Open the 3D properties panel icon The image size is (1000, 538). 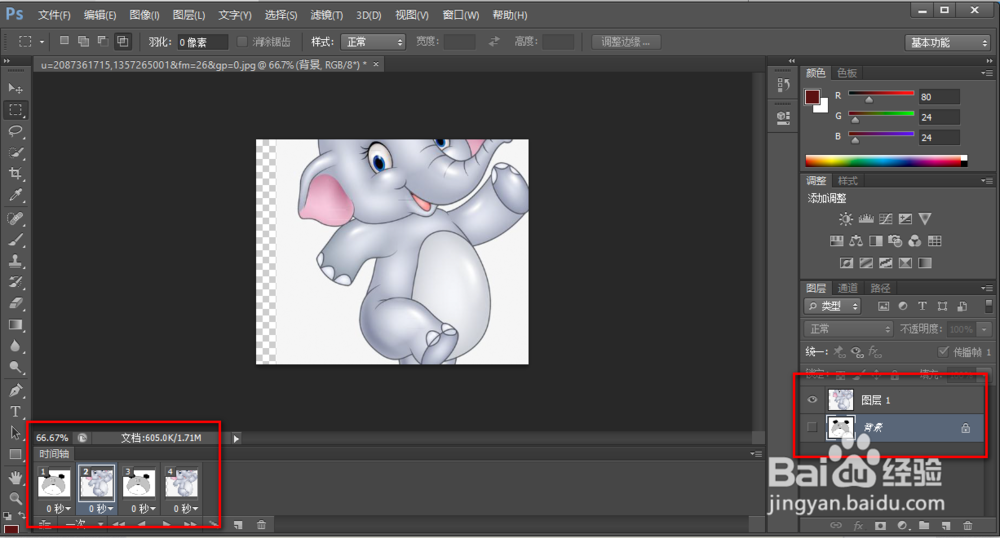tap(784, 118)
